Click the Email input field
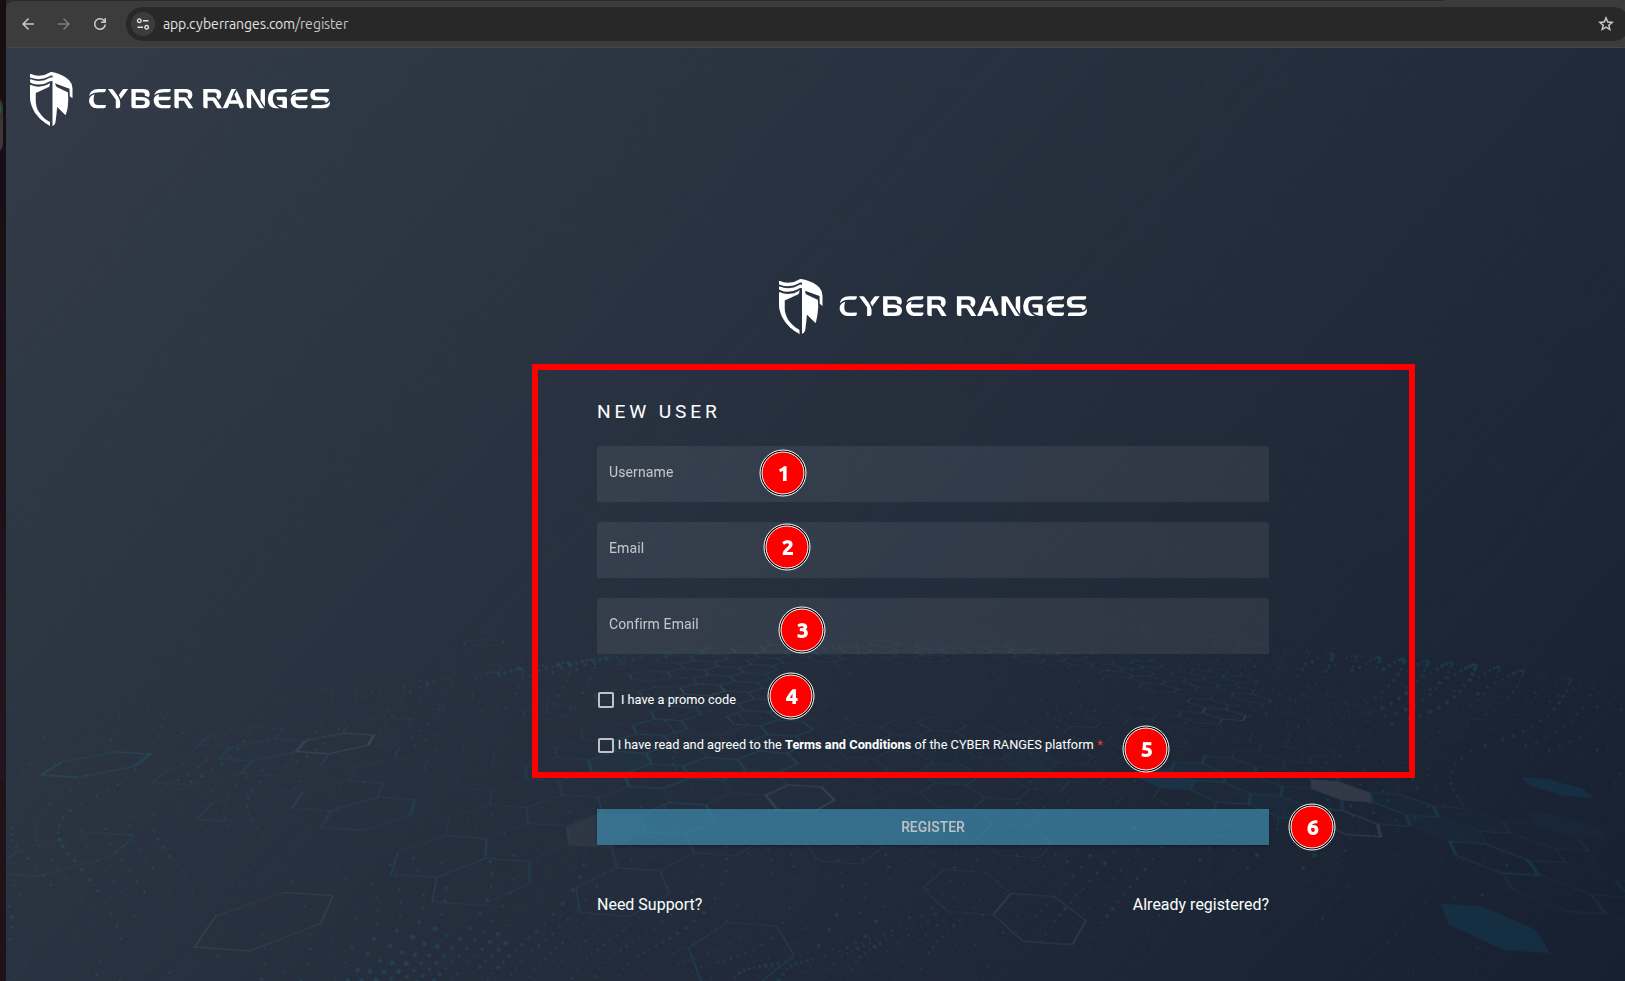 933,550
